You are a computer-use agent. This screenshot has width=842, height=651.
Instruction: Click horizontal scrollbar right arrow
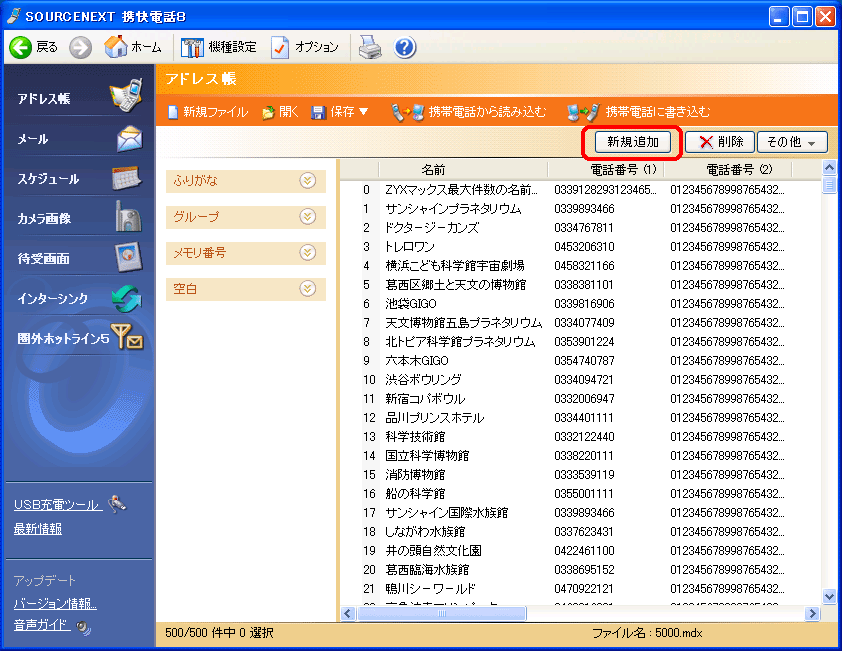tap(812, 613)
